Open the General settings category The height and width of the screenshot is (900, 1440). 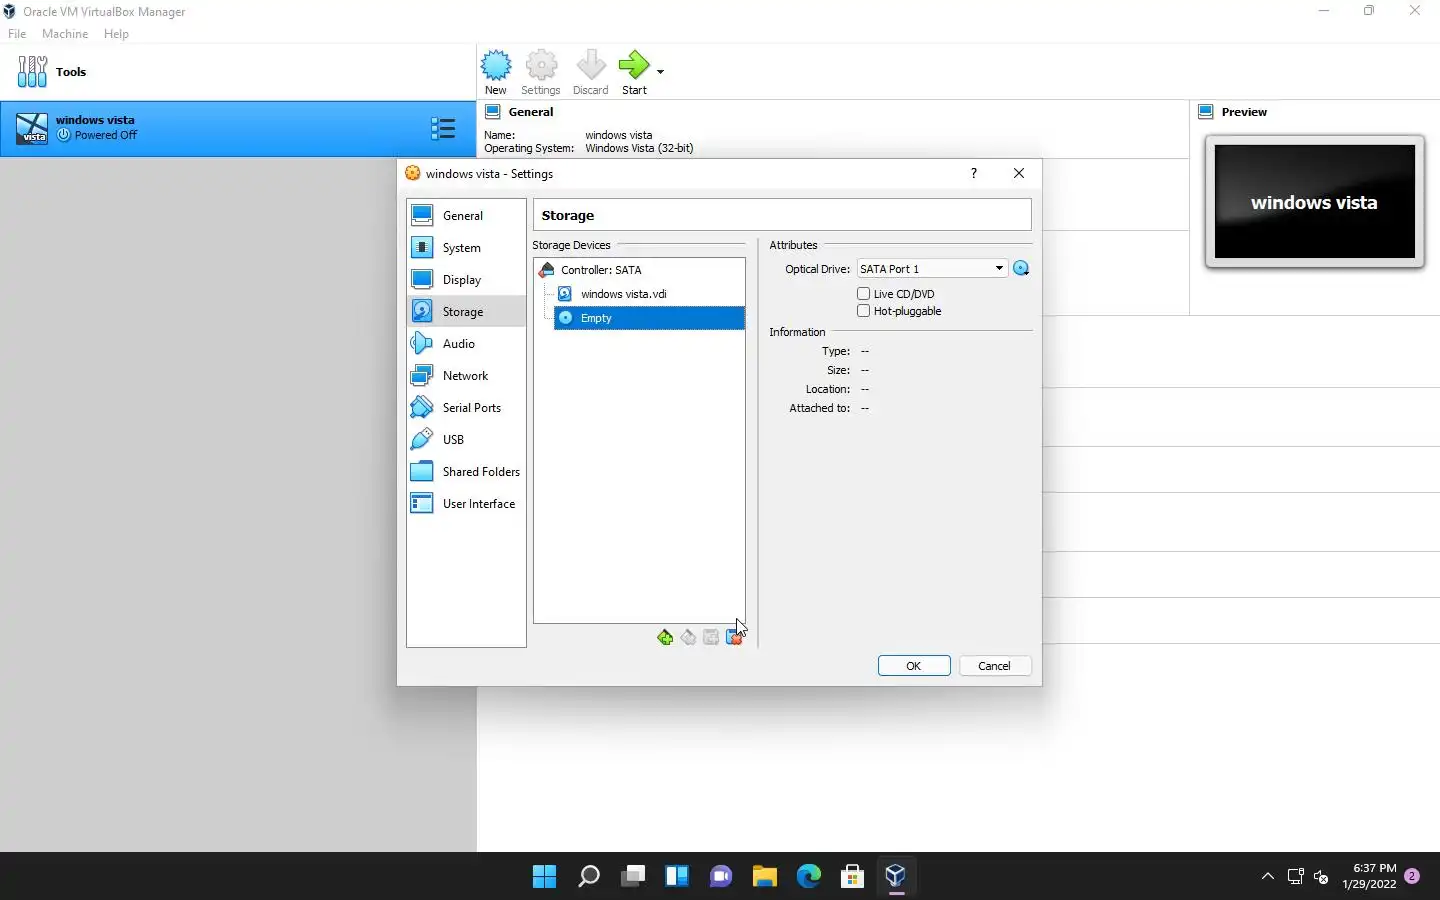coord(466,216)
